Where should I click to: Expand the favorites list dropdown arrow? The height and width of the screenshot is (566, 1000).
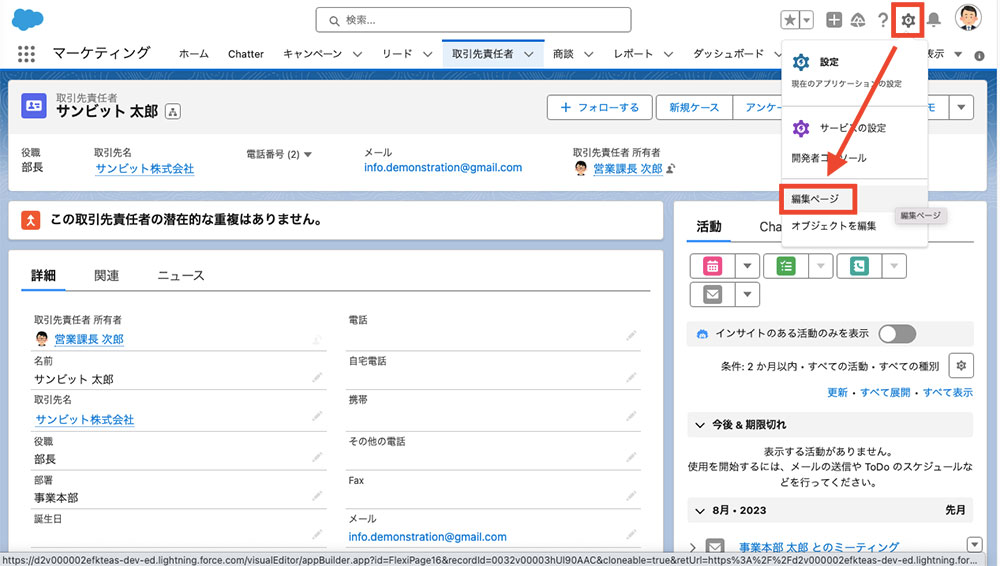tap(807, 20)
